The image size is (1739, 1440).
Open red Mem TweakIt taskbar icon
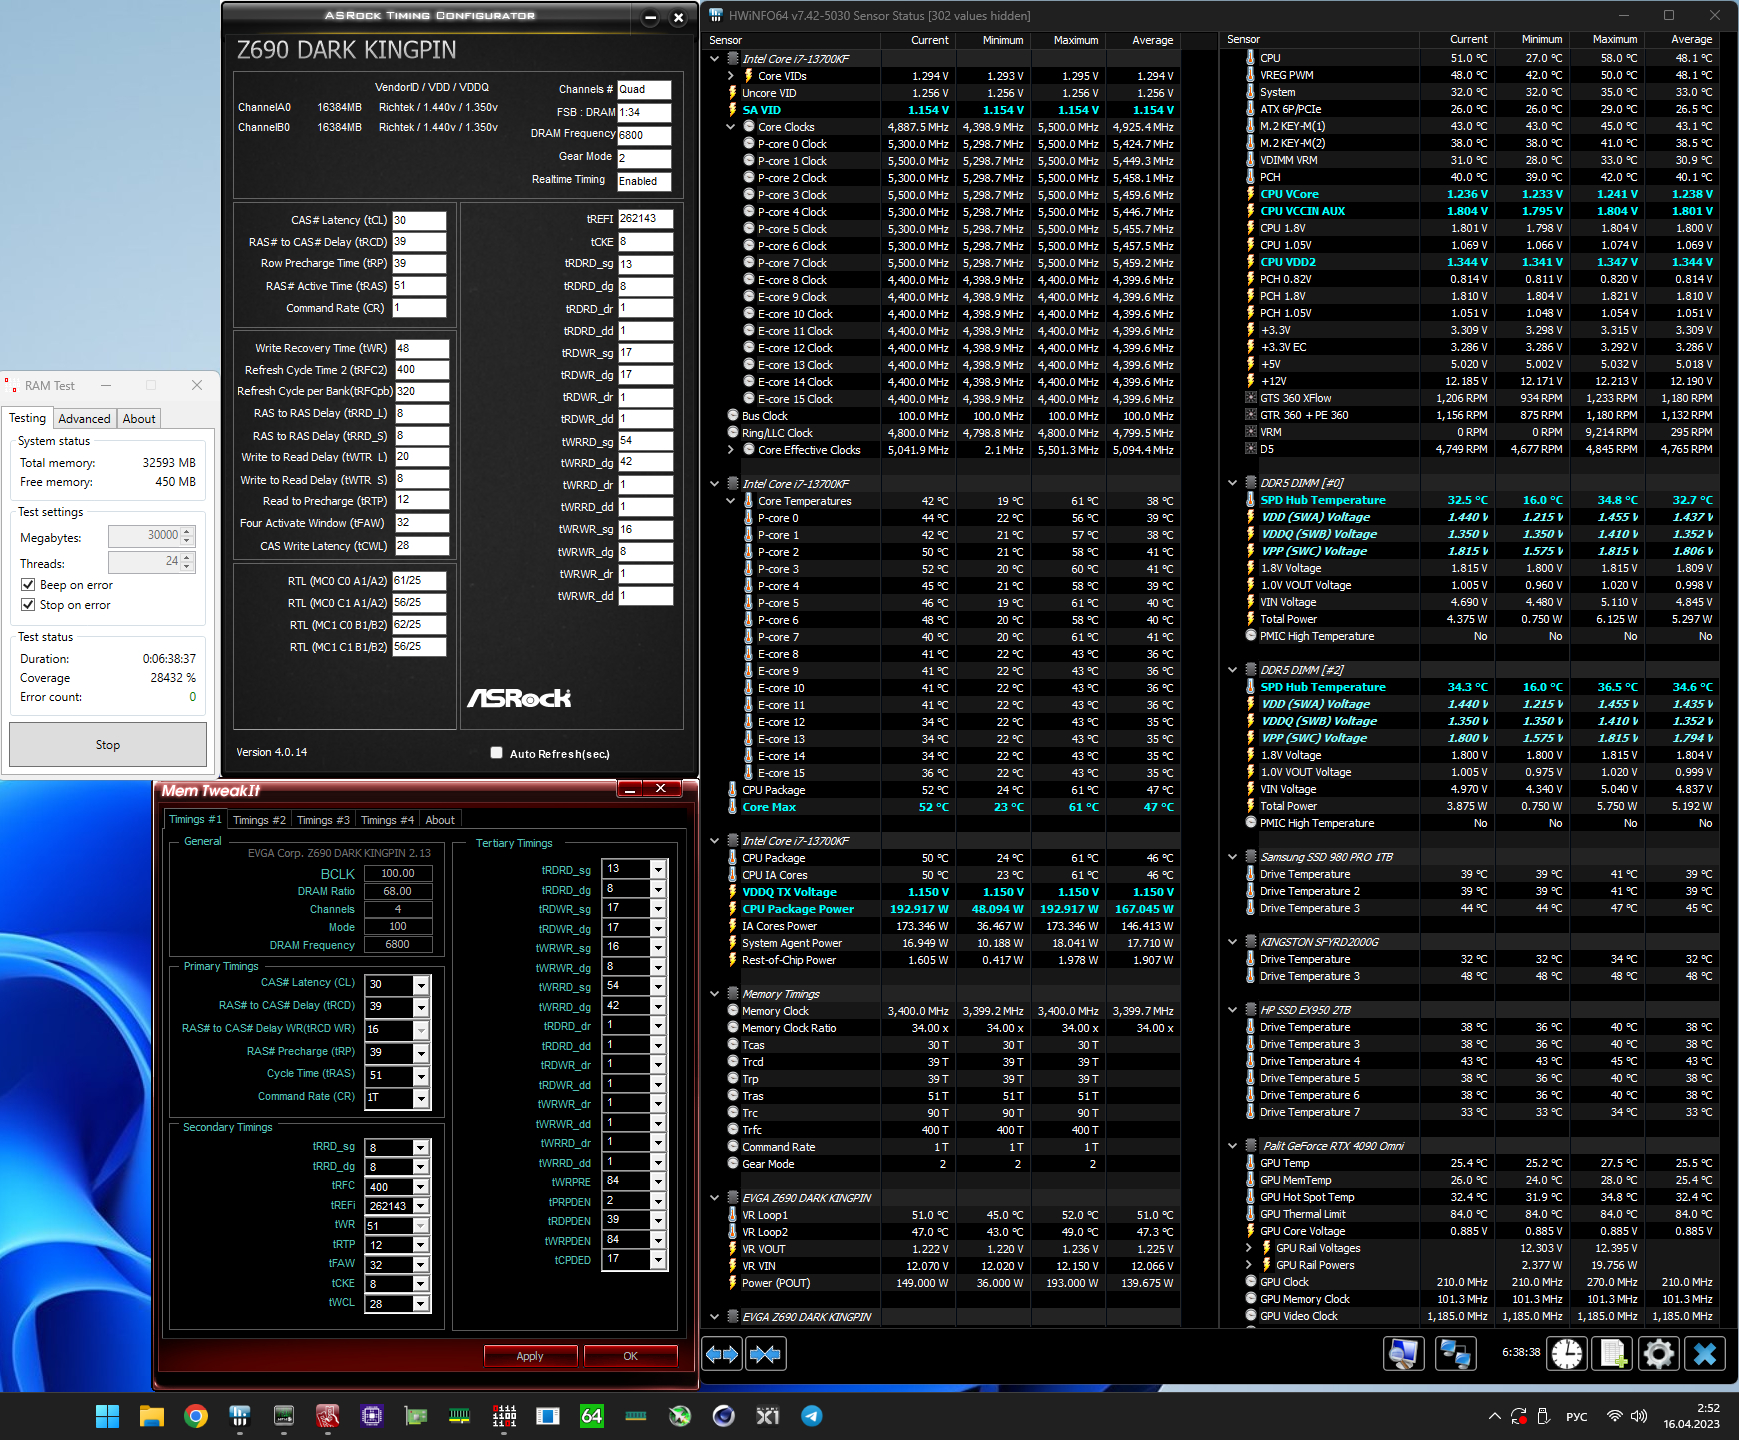click(x=328, y=1416)
